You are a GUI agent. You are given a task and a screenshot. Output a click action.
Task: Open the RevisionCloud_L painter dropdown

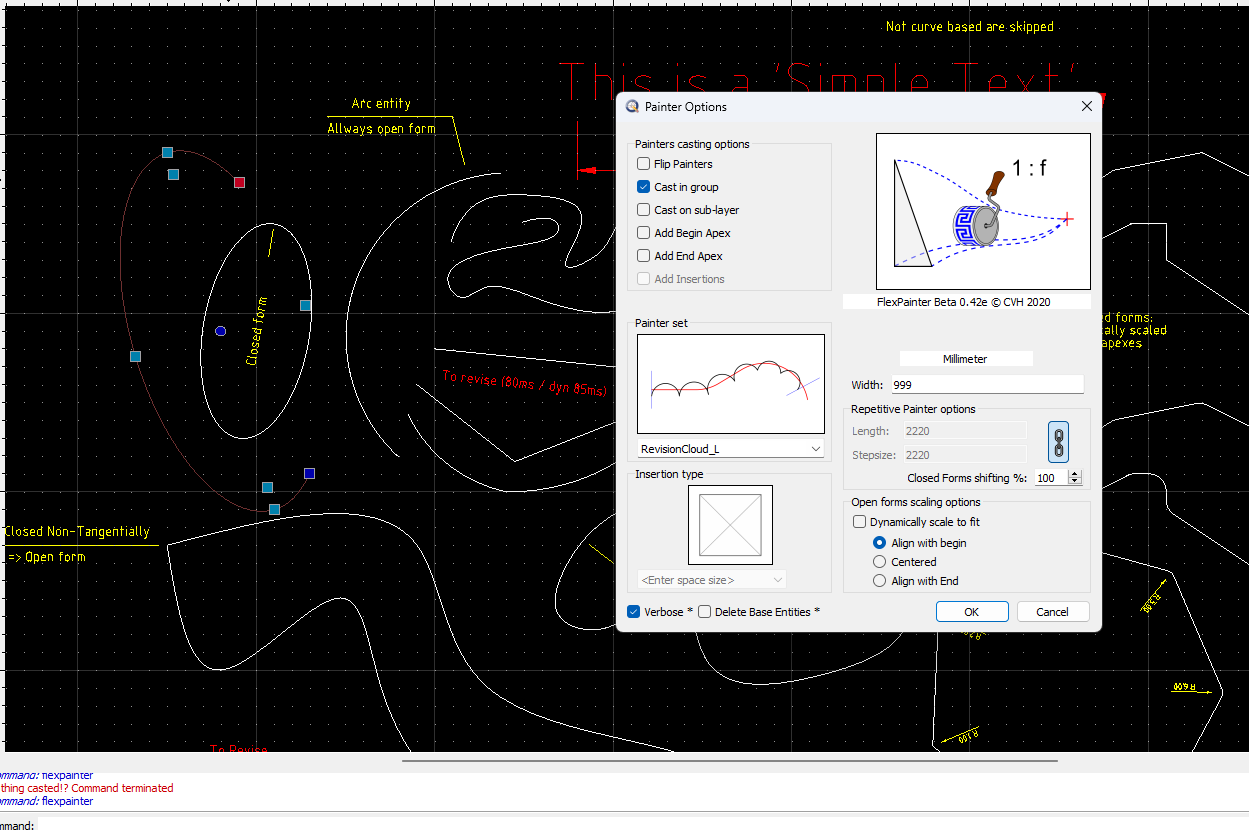[730, 449]
